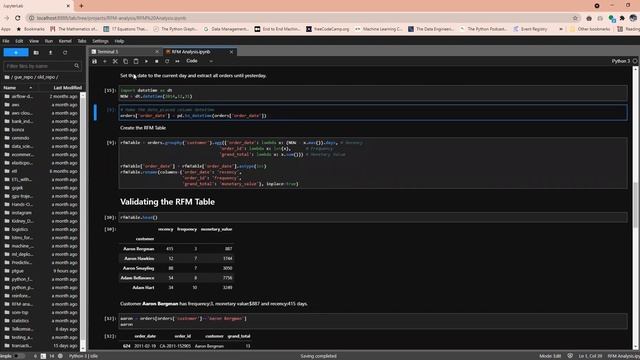Run the selected cell with play icon

(146, 61)
